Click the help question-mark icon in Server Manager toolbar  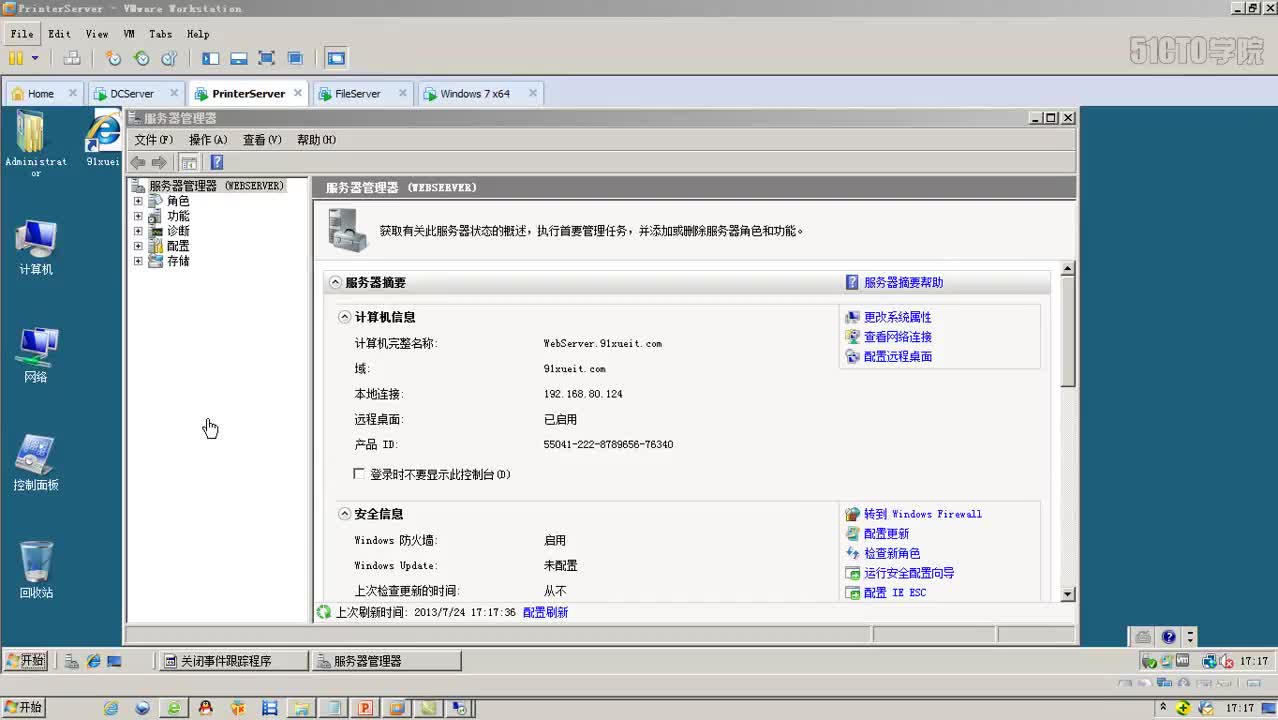click(x=216, y=162)
